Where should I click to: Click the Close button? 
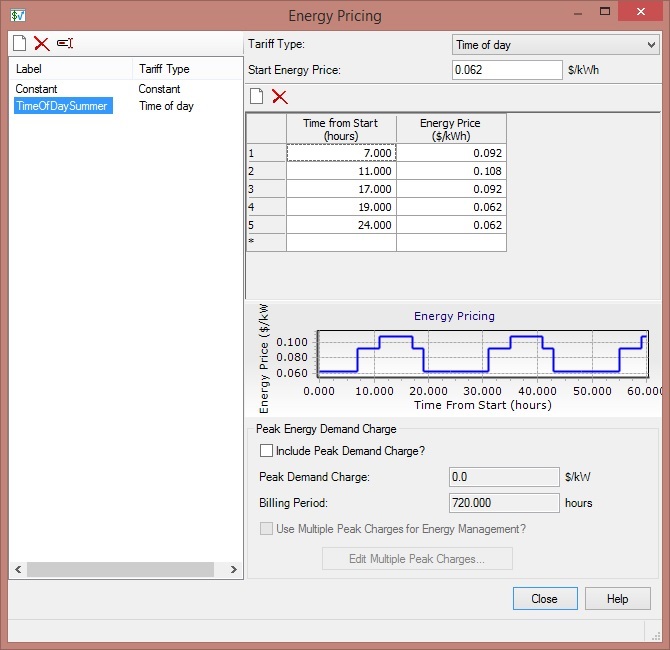pyautogui.click(x=545, y=599)
